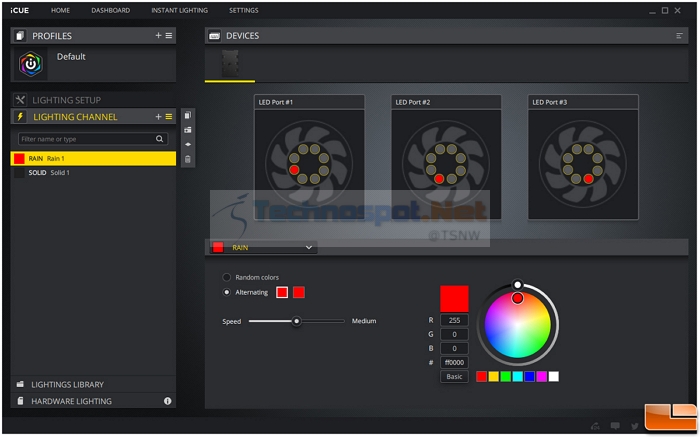Select the Default profile icon

coord(31,64)
